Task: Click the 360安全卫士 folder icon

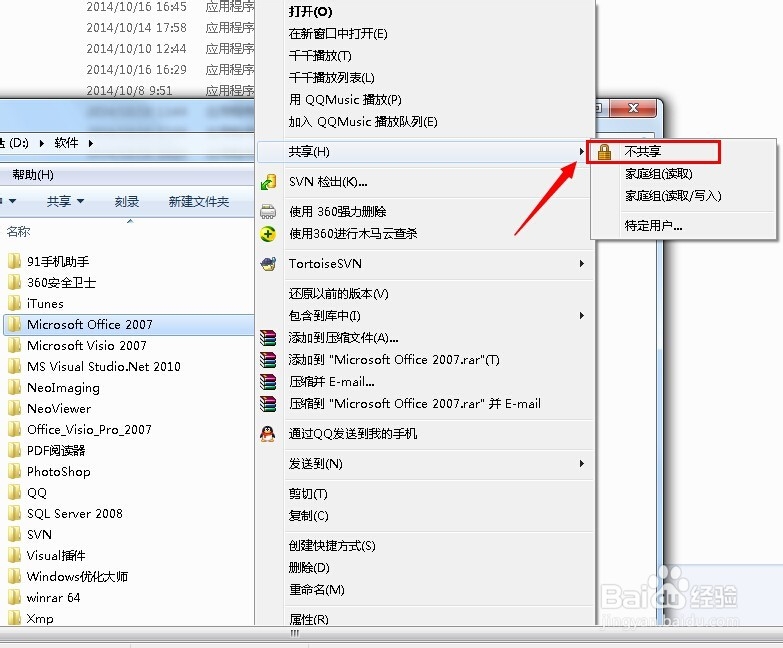Action: 14,282
